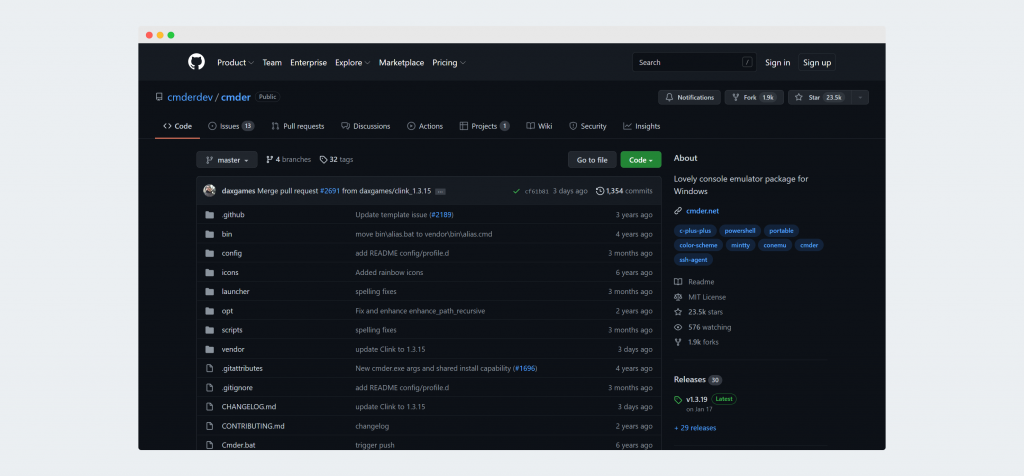Open the cmder.net website link
The width and height of the screenshot is (1024, 476).
[x=703, y=211]
